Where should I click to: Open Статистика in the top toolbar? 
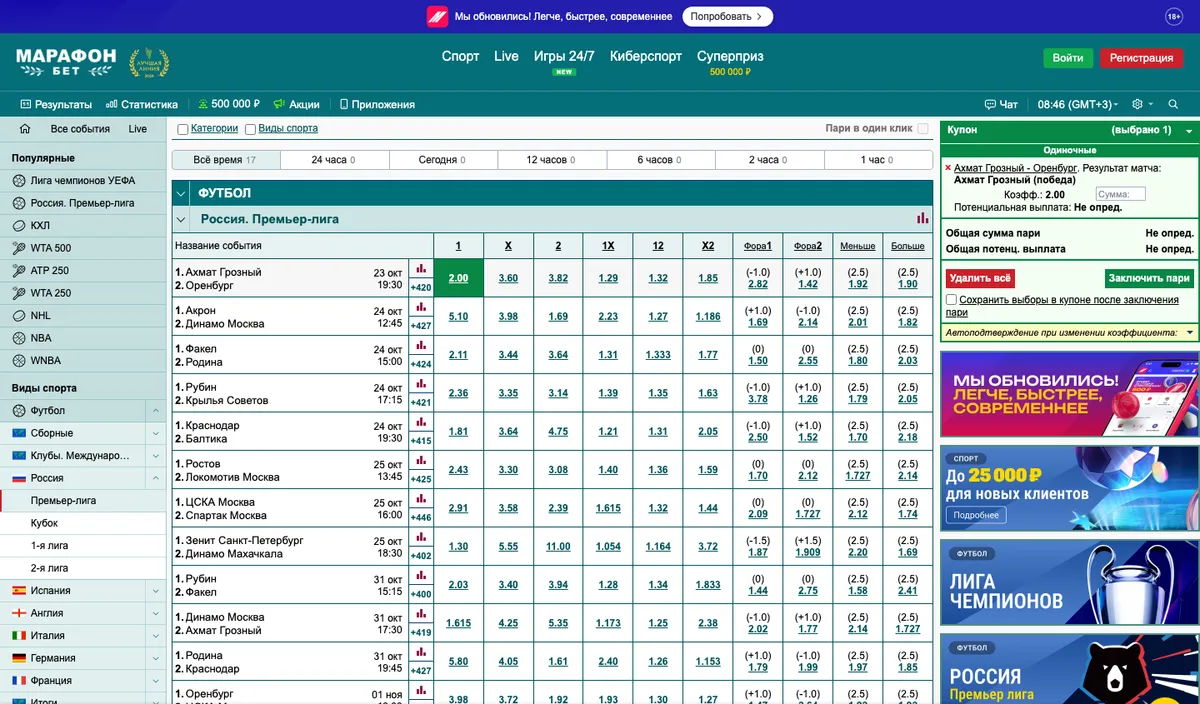(142, 104)
